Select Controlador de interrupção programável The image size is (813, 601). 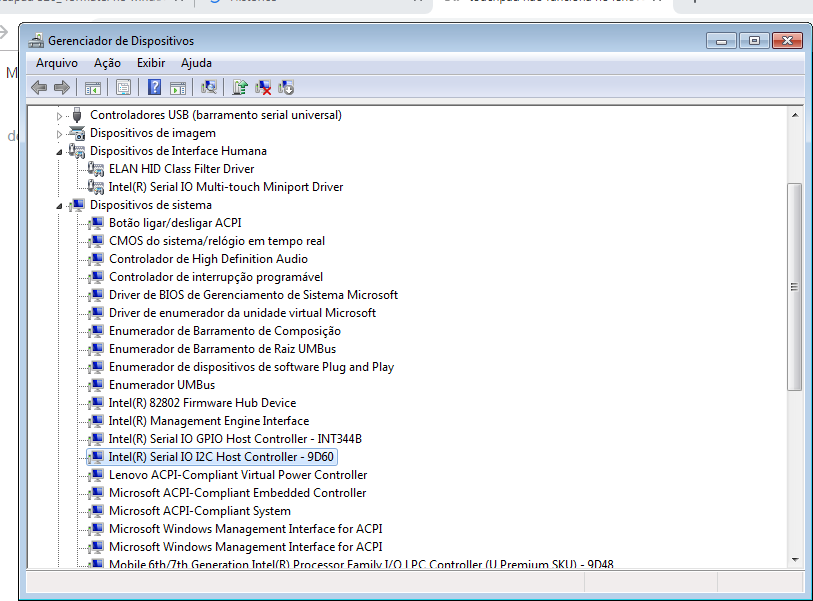tap(216, 277)
